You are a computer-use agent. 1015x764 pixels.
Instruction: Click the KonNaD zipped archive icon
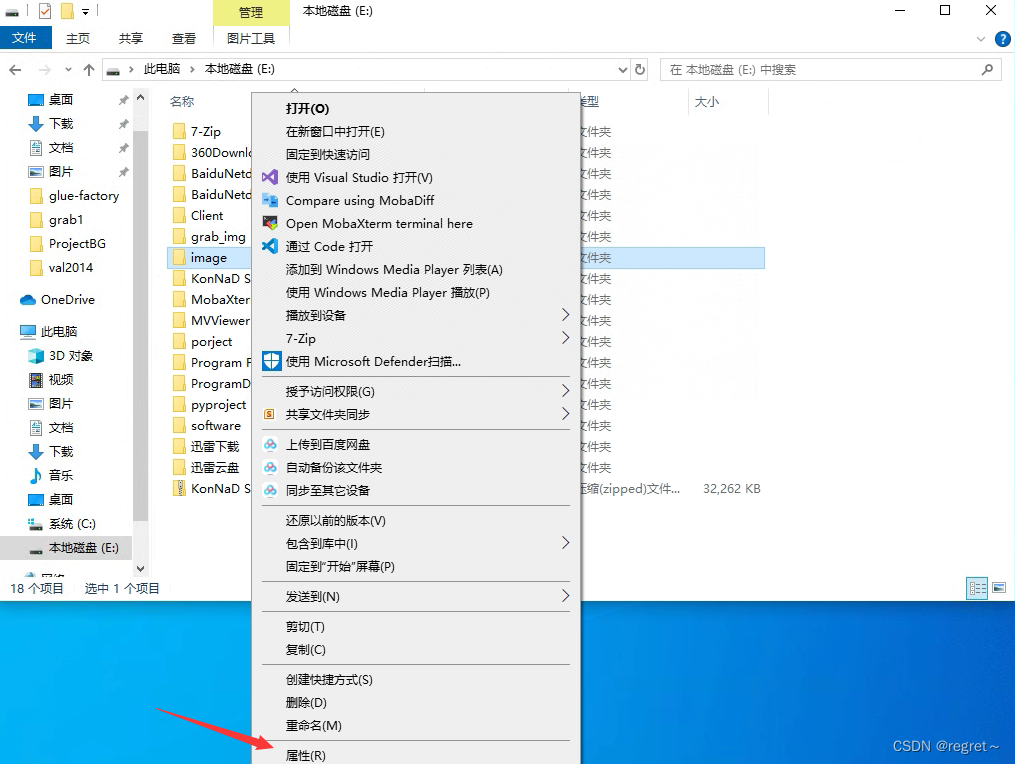pyautogui.click(x=179, y=488)
